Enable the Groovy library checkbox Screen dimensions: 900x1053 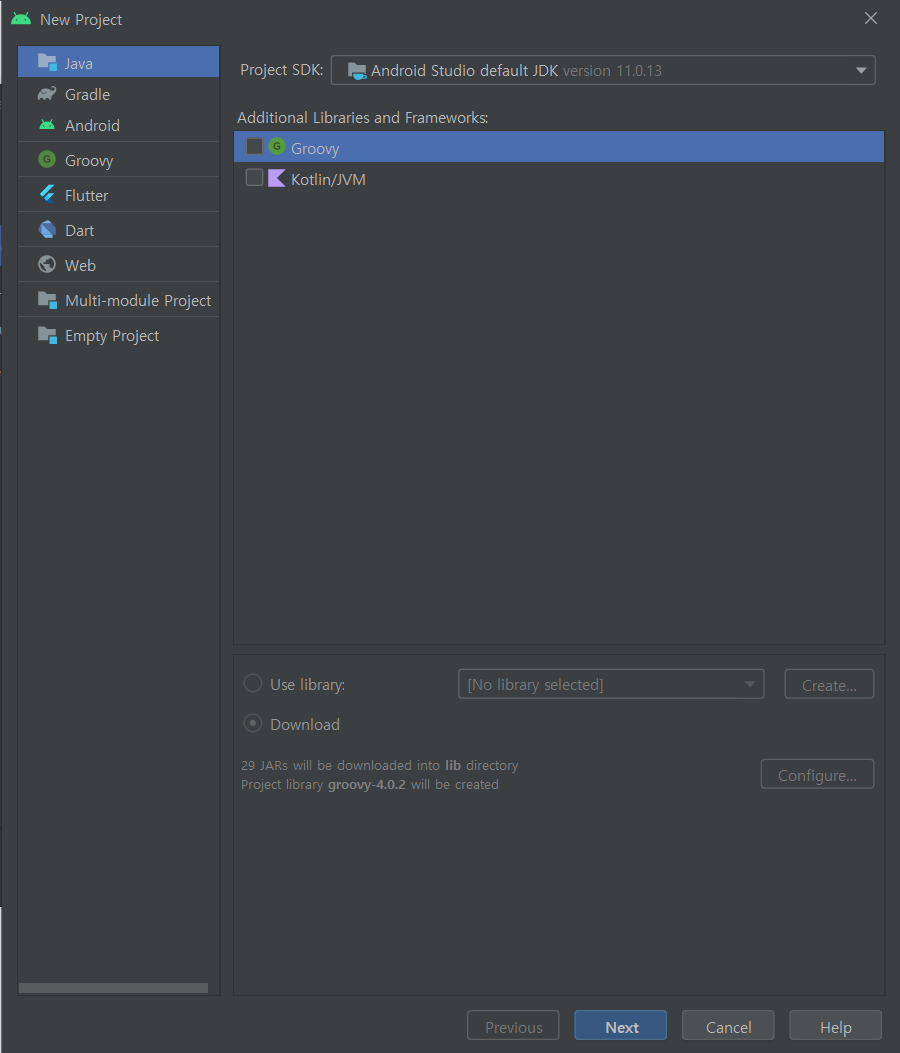255,146
